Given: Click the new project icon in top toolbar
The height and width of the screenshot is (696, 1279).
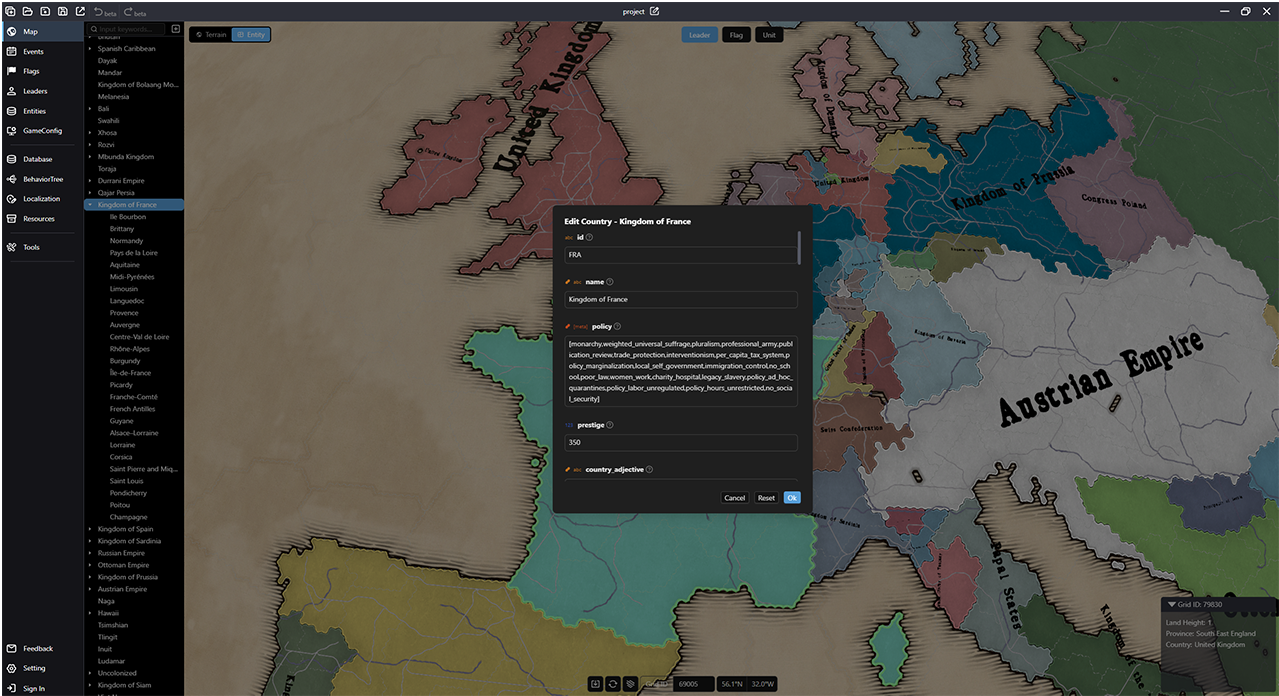Looking at the screenshot, I should [x=10, y=11].
